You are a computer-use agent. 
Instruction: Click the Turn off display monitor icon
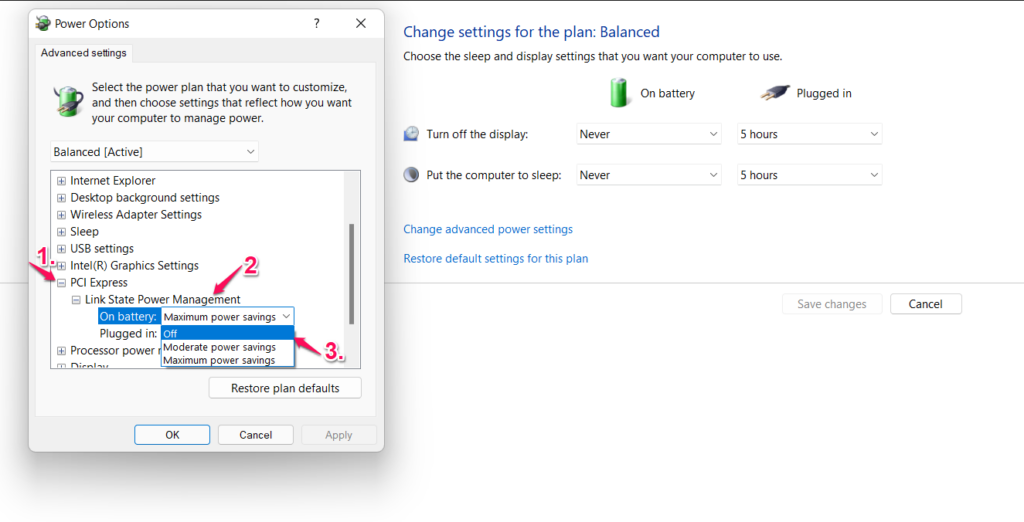point(411,134)
